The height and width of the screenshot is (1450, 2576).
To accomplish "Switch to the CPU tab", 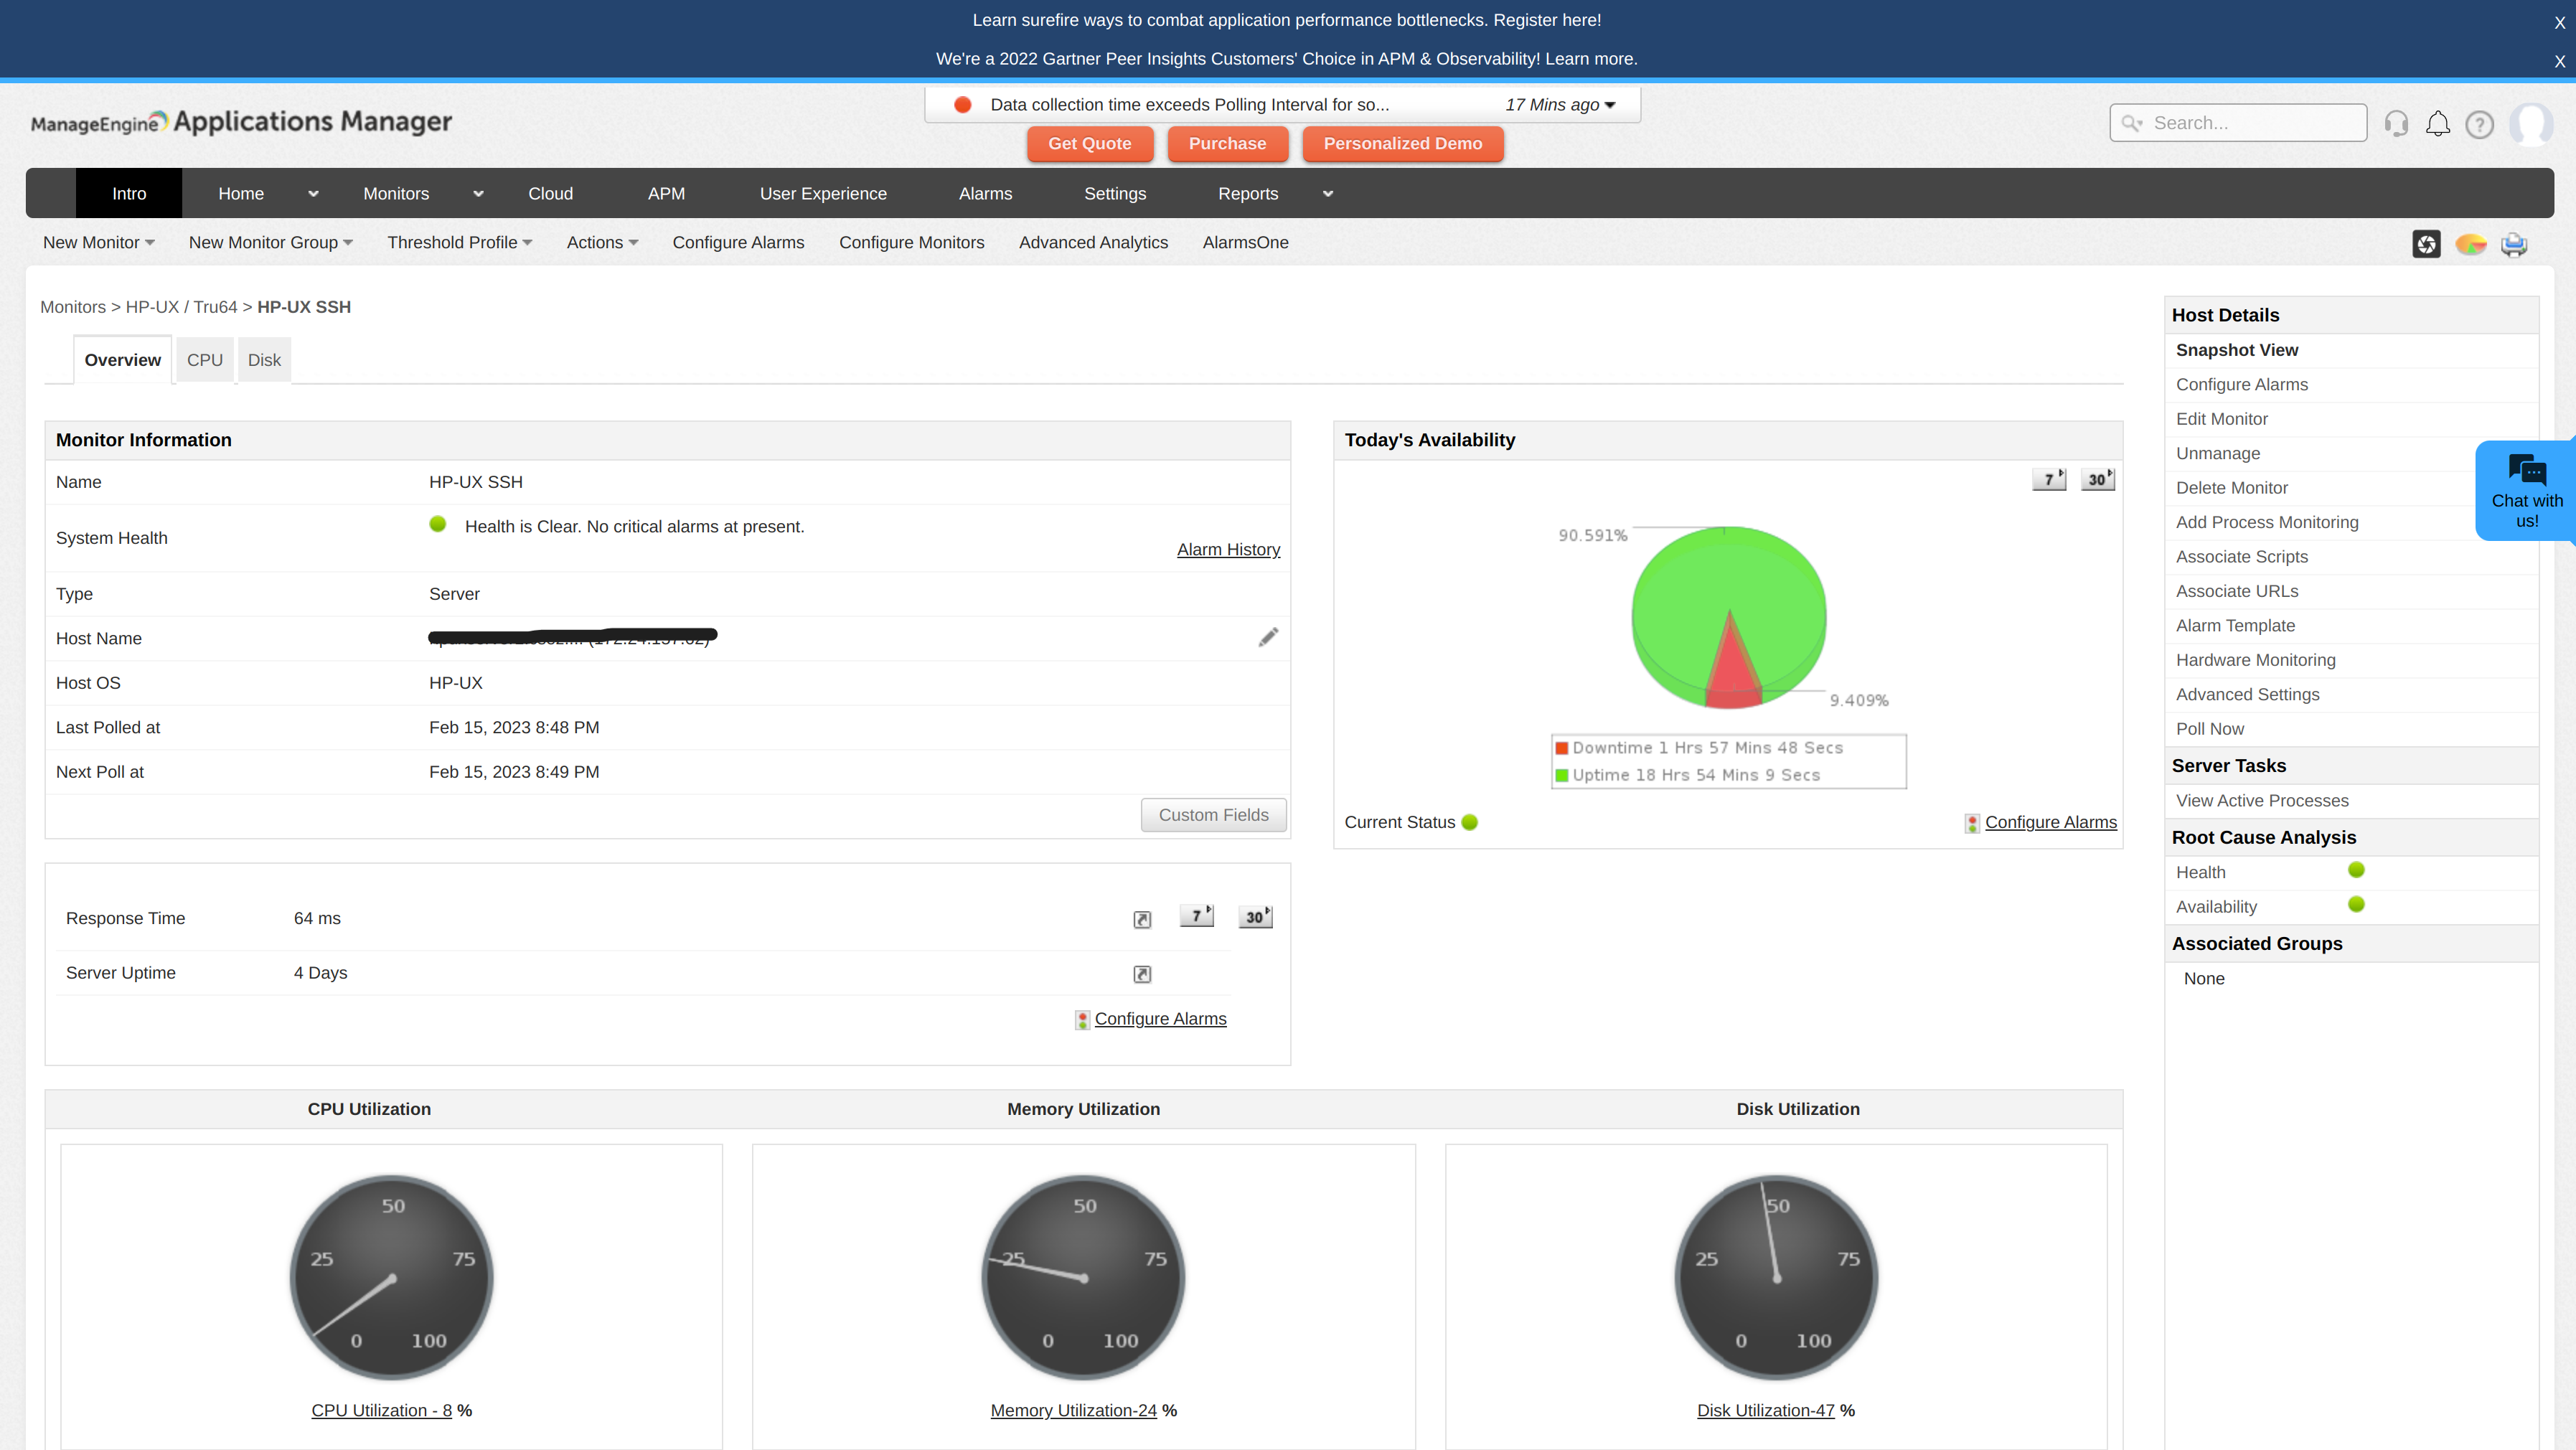I will coord(205,360).
